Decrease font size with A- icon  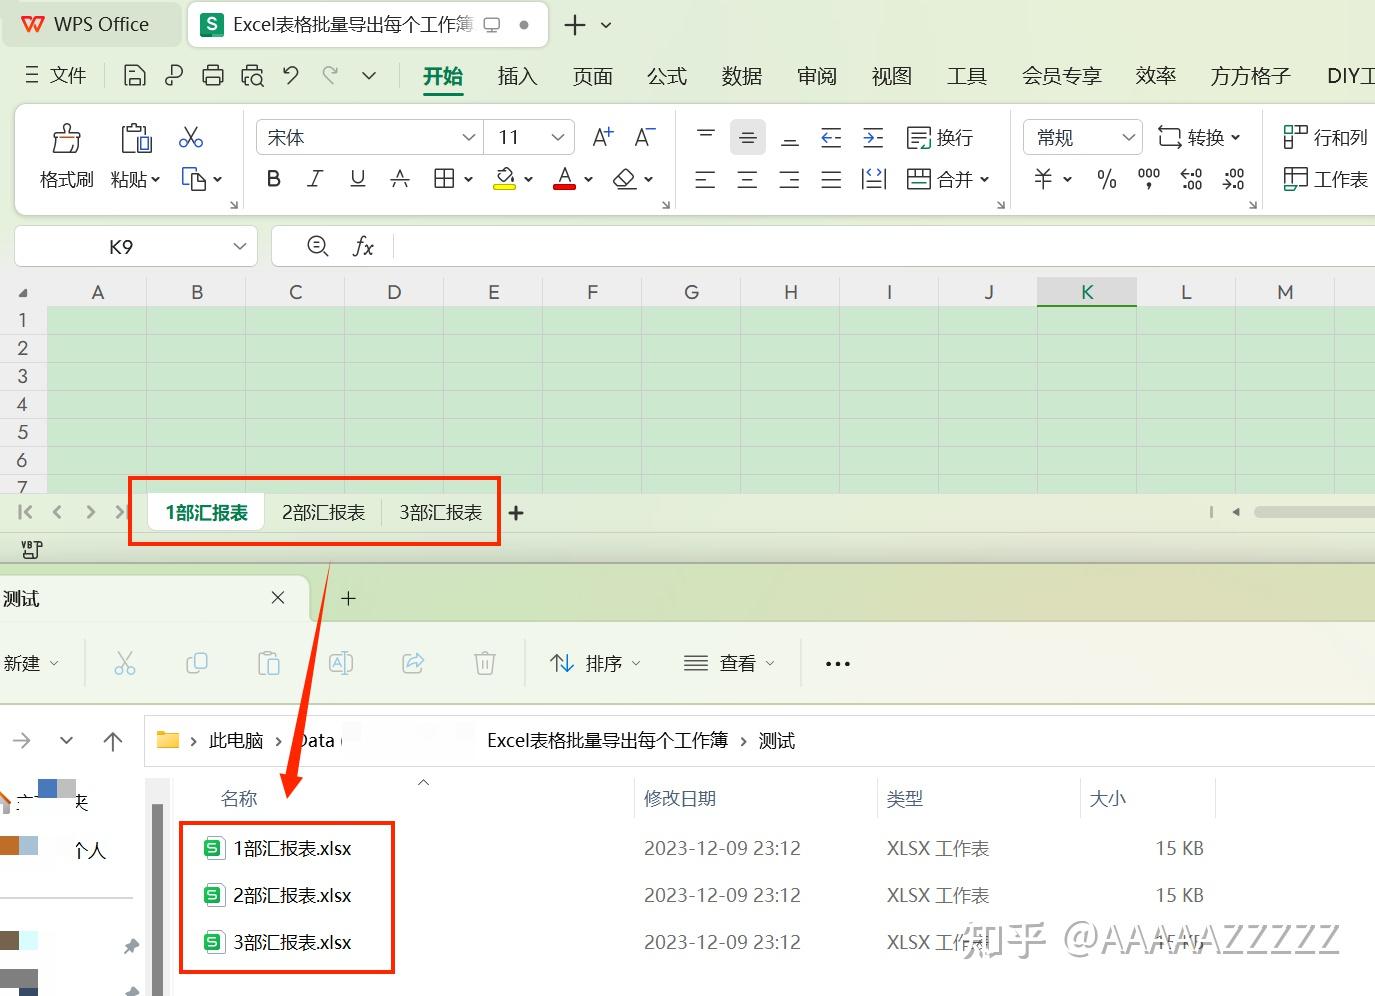coord(645,137)
